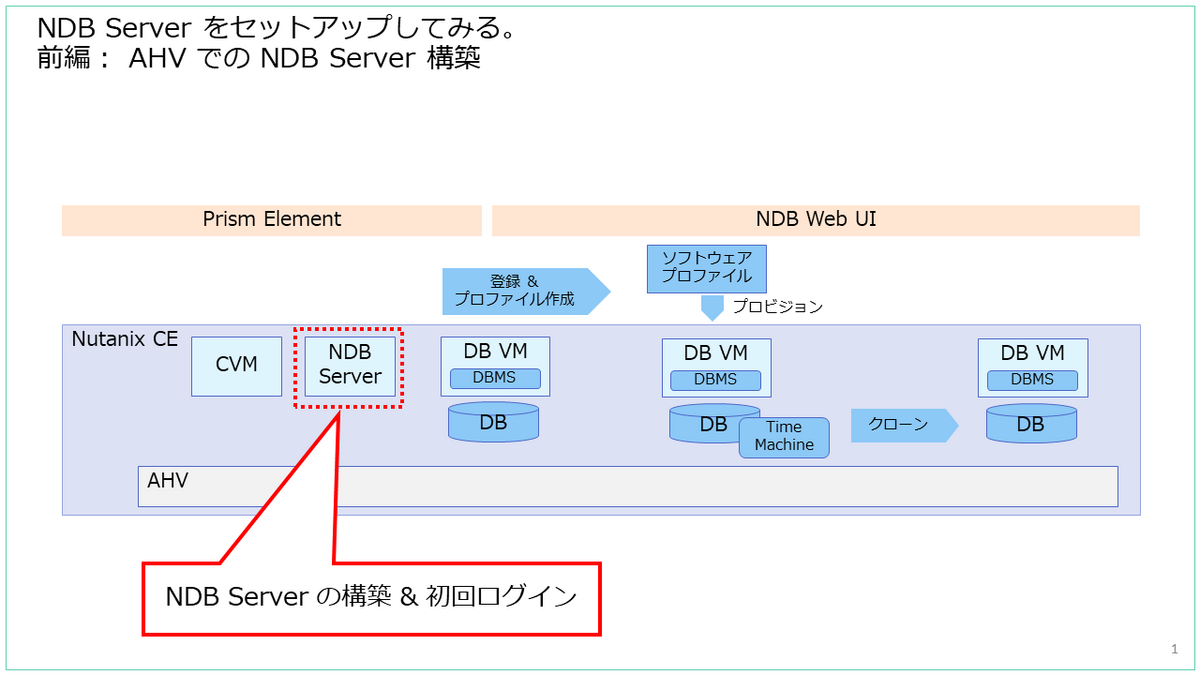Click the Nutanix CE label

click(x=125, y=340)
